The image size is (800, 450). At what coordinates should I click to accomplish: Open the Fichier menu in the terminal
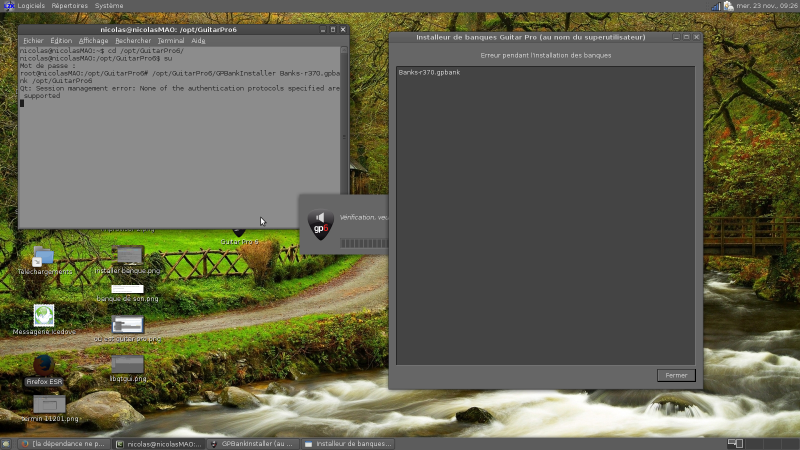tap(33, 41)
